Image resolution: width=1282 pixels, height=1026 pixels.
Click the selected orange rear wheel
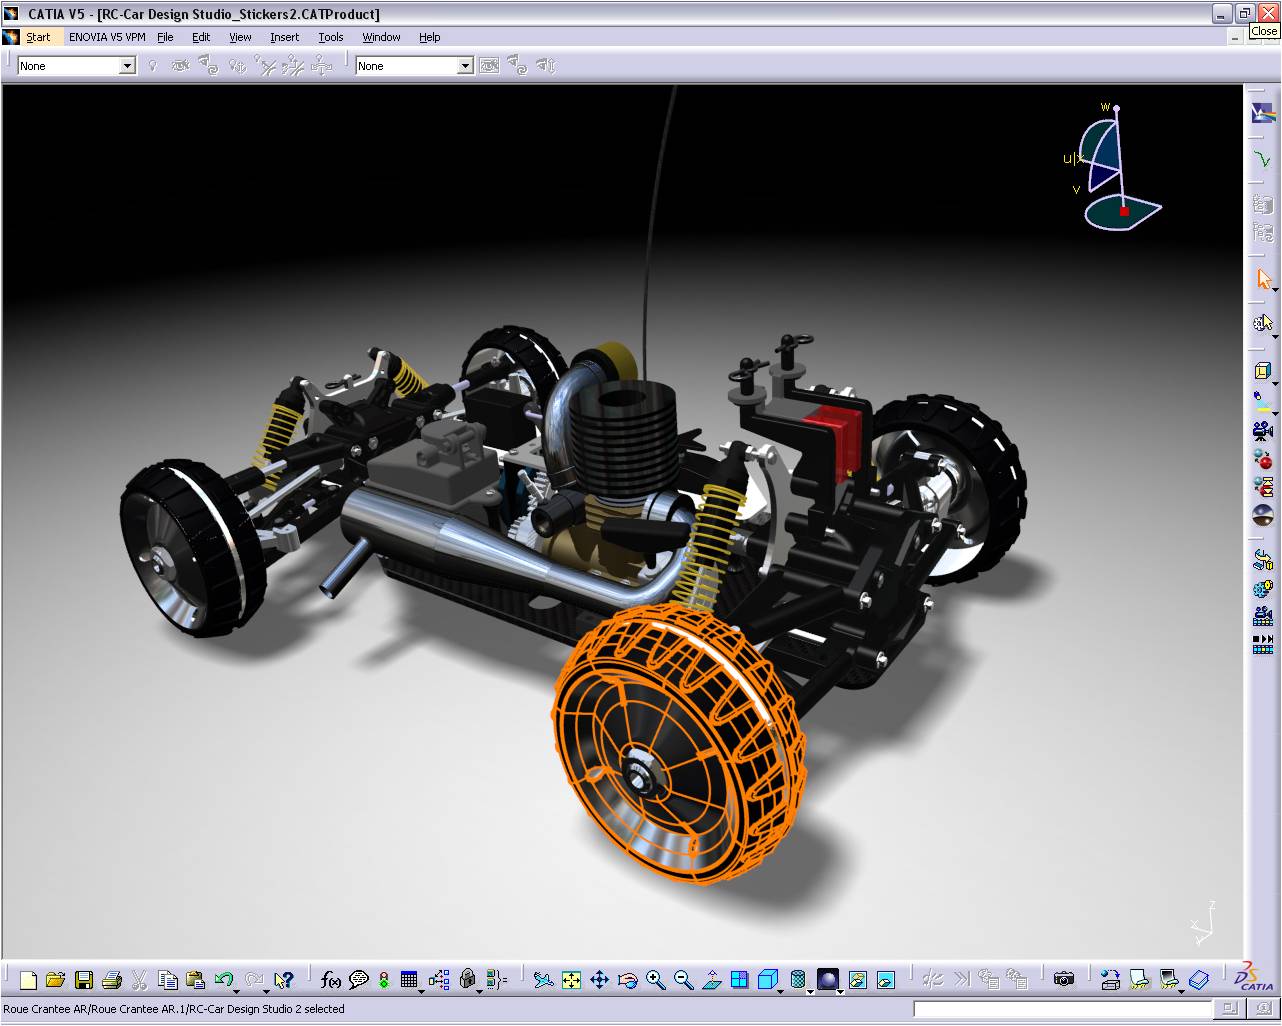[680, 745]
